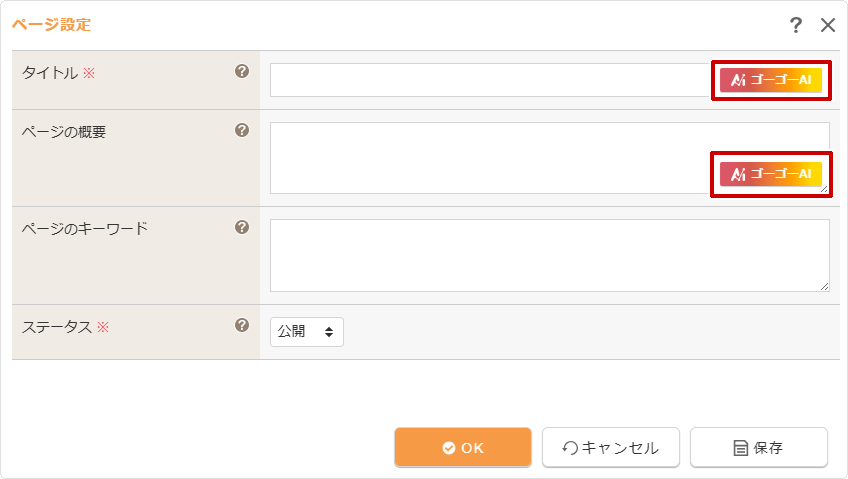
Task: Click the ページ設定 dialog title text
Action: coord(51,24)
